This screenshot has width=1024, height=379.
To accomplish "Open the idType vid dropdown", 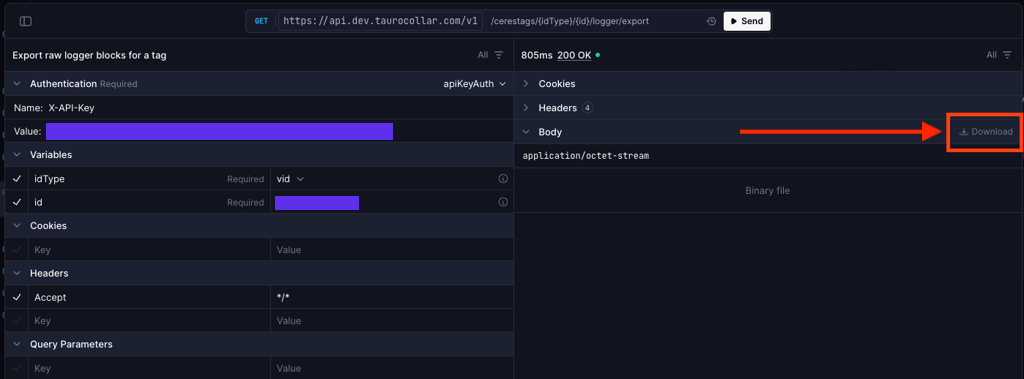I will tap(291, 178).
